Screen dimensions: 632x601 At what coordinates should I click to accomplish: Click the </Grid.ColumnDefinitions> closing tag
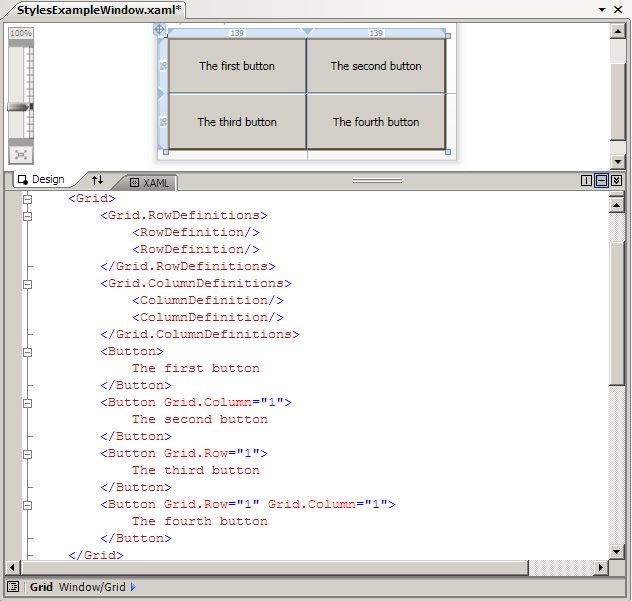tap(200, 335)
